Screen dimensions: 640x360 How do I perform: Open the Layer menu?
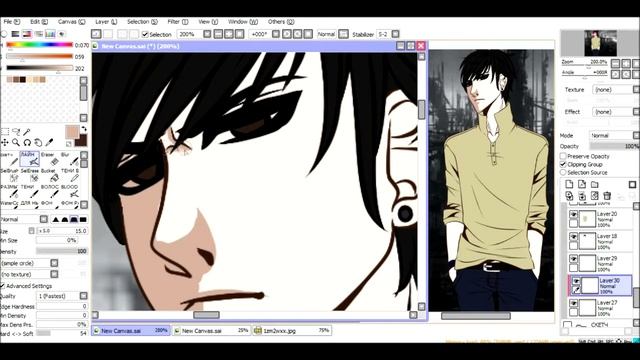(x=106, y=22)
